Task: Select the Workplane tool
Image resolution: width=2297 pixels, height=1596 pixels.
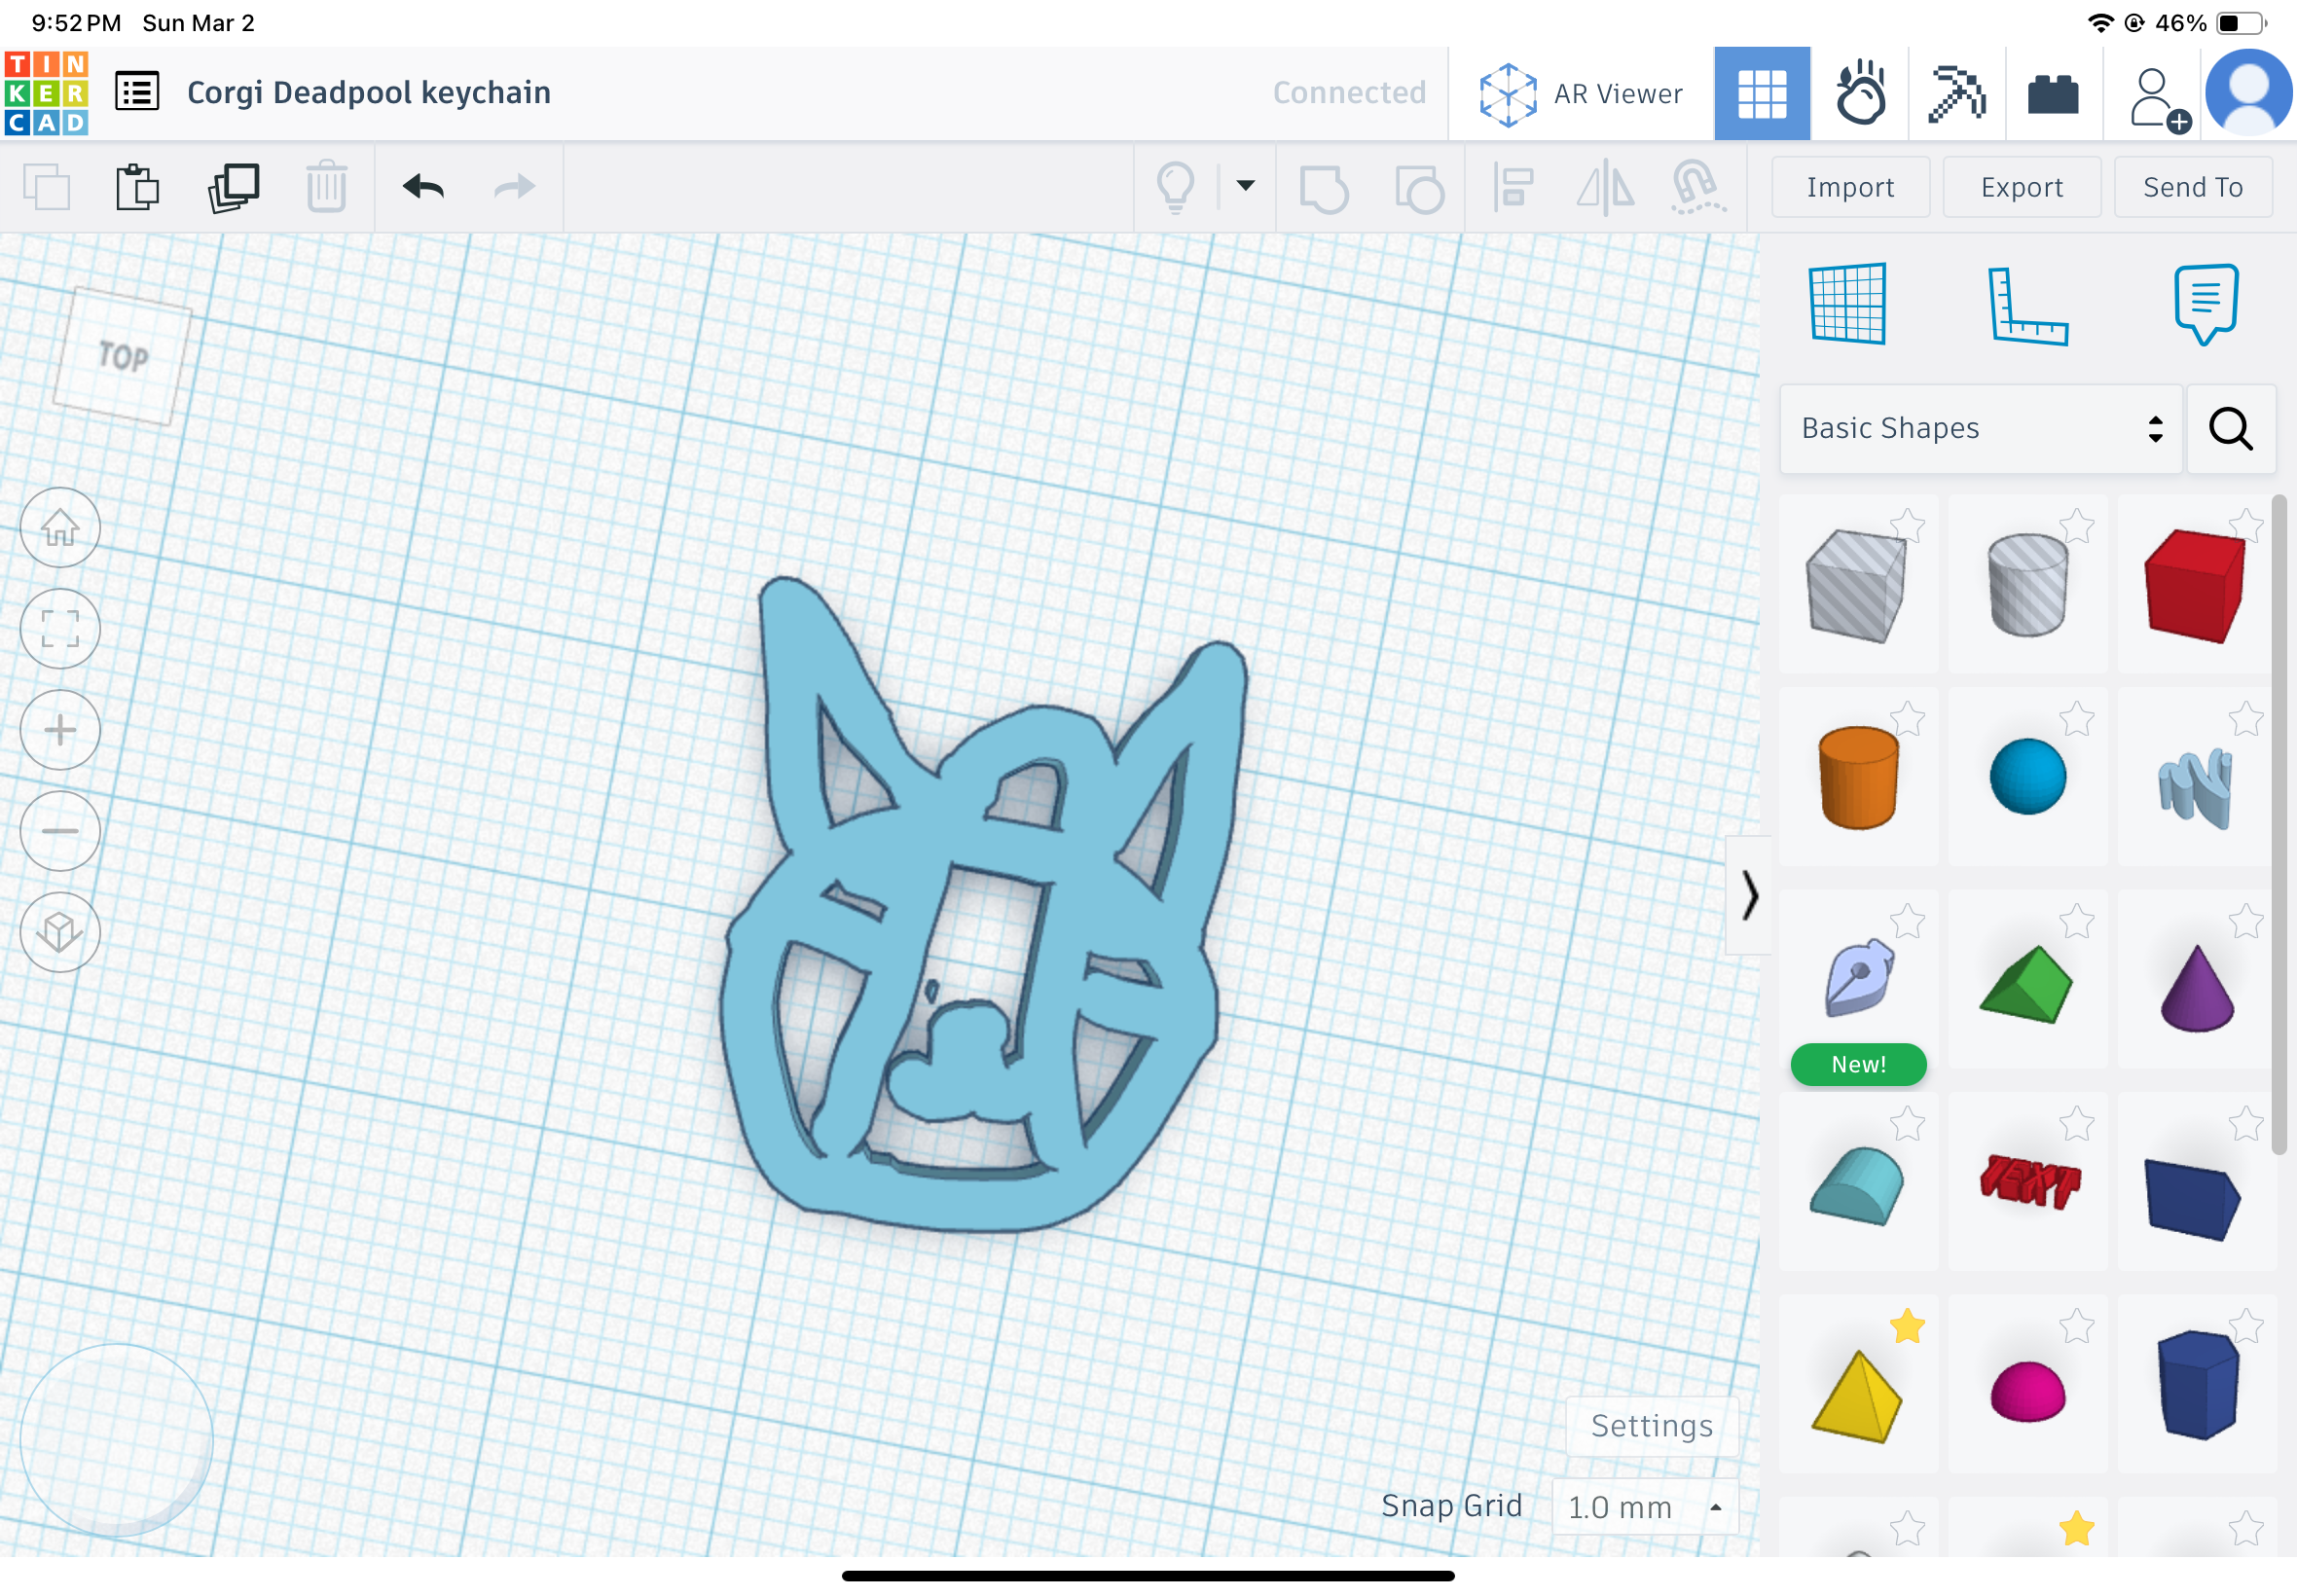Action: (1848, 304)
